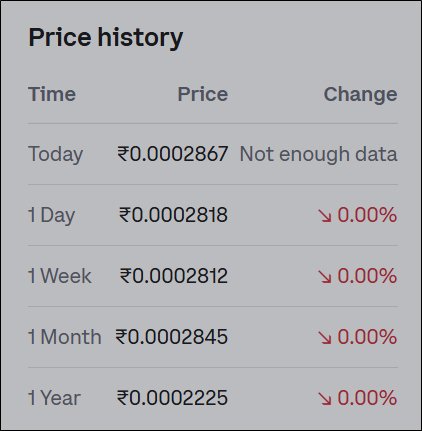Select the 1 Month row label
The width and height of the screenshot is (422, 431).
[65, 337]
